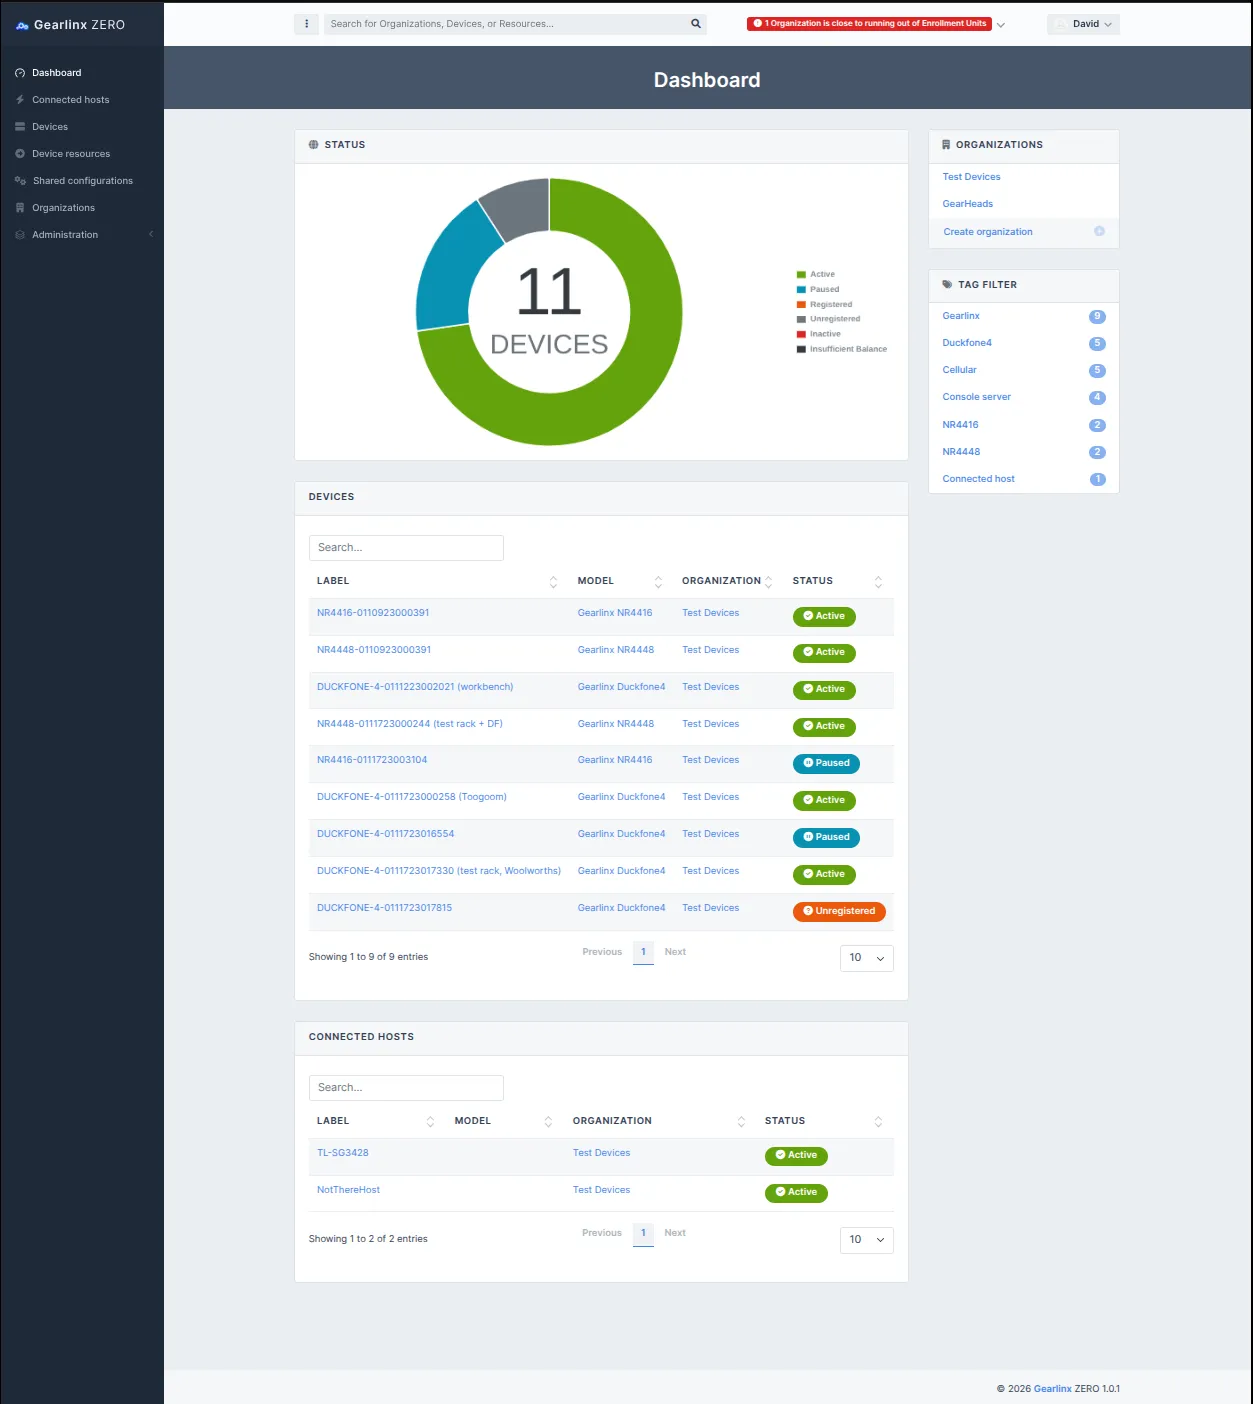This screenshot has height=1404, width=1253.
Task: Open Shared configurations in sidebar
Action: [83, 181]
